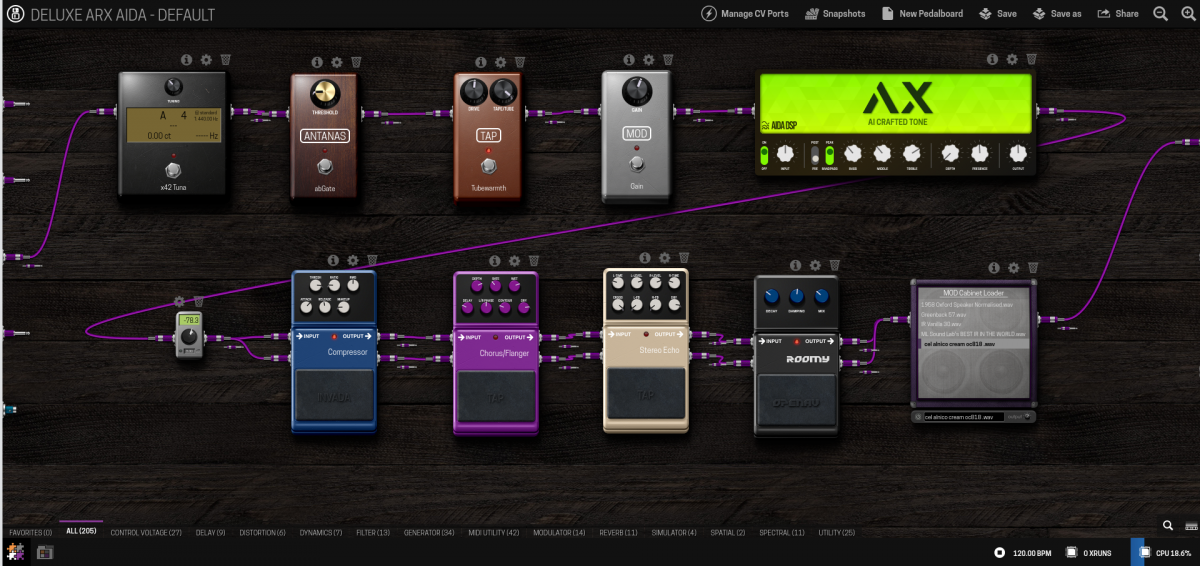The image size is (1200, 566).
Task: Select the Reverb plugin category tab
Action: [x=617, y=533]
